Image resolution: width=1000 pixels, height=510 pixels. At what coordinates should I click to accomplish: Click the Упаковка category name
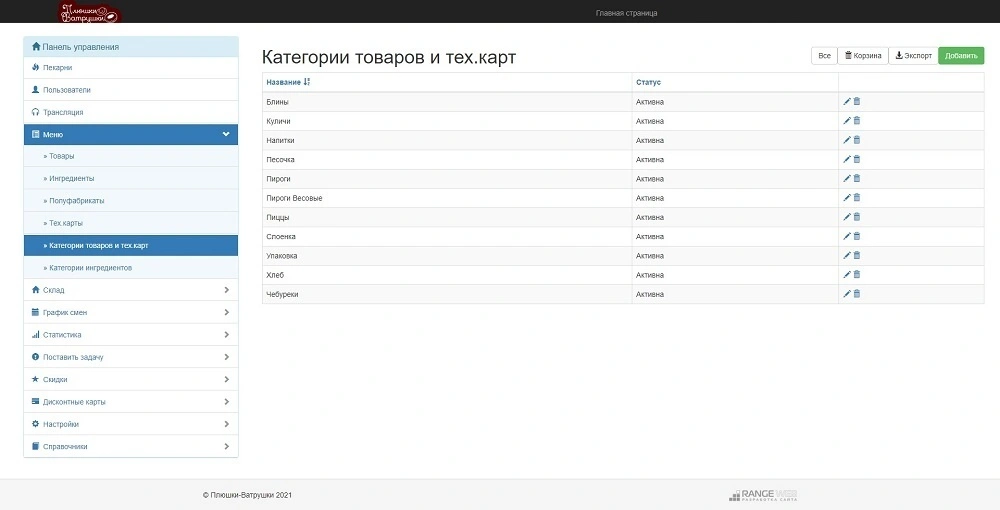[281, 256]
